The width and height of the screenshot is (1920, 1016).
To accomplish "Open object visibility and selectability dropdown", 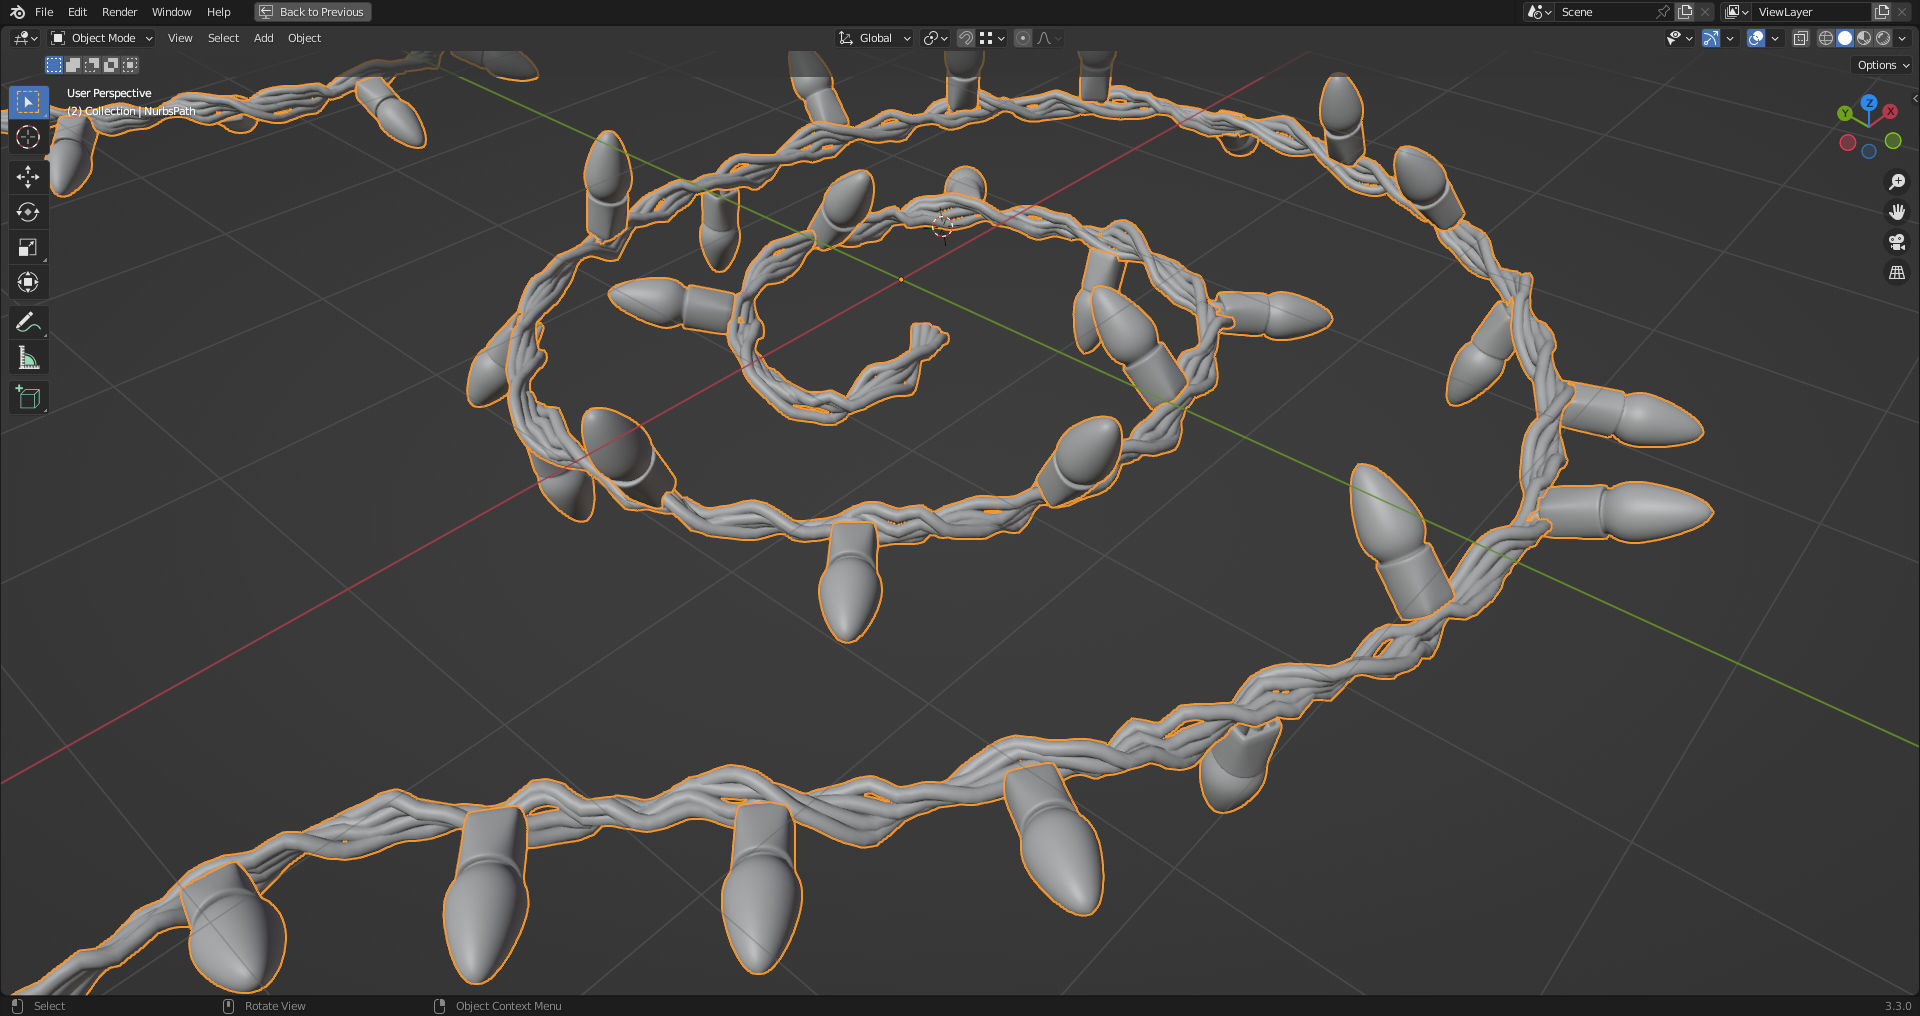I will click(1679, 38).
